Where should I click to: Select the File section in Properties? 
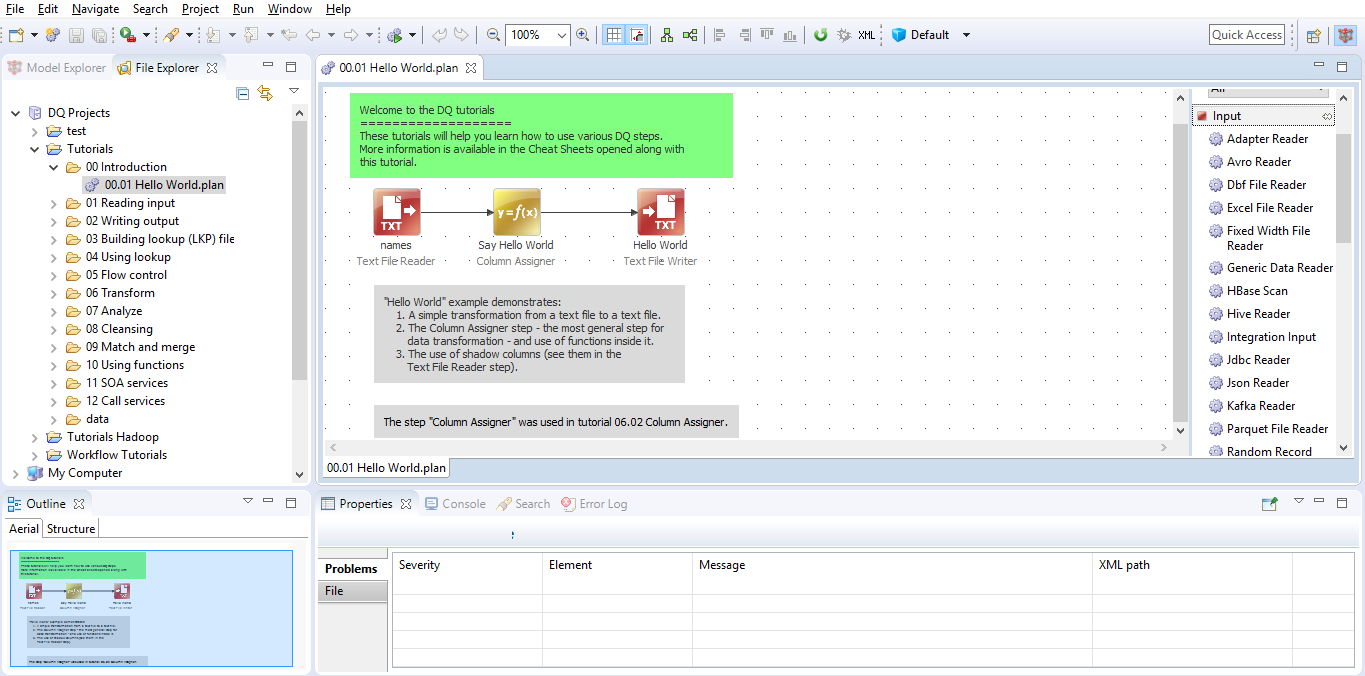point(352,591)
